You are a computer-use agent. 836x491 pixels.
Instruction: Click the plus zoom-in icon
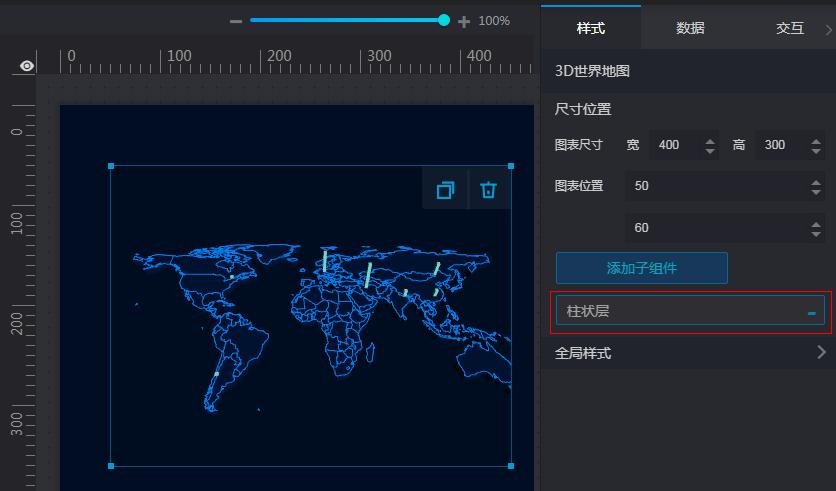(464, 21)
